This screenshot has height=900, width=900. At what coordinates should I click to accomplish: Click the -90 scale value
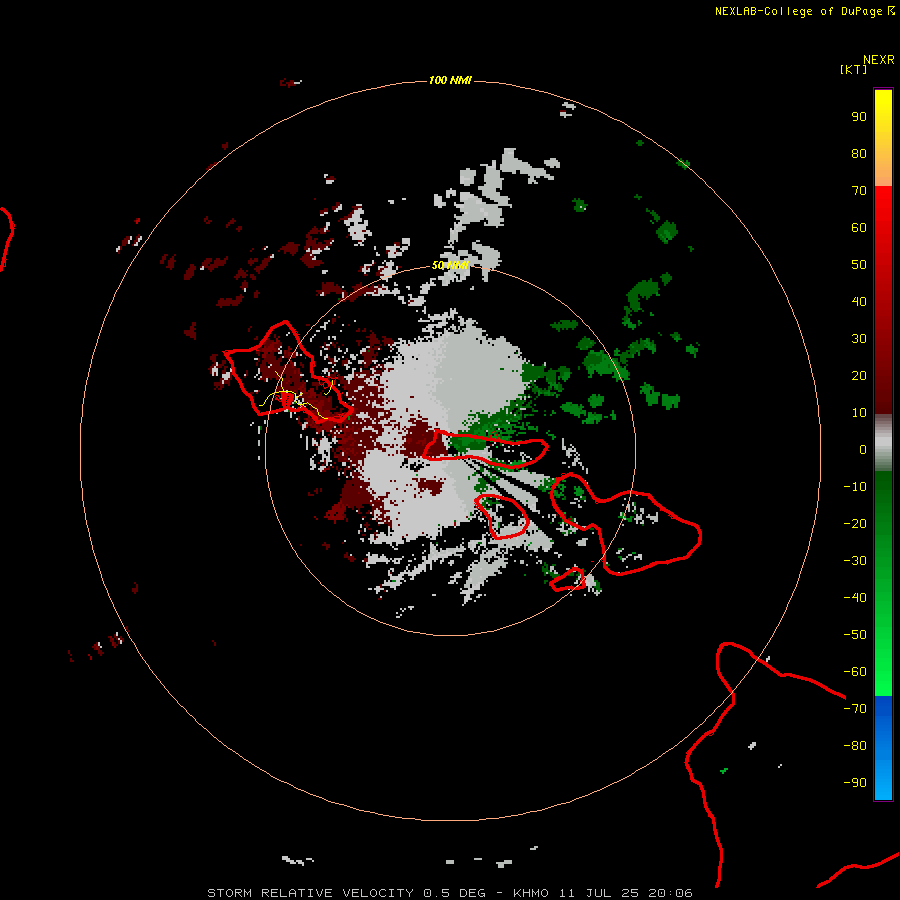pos(855,783)
